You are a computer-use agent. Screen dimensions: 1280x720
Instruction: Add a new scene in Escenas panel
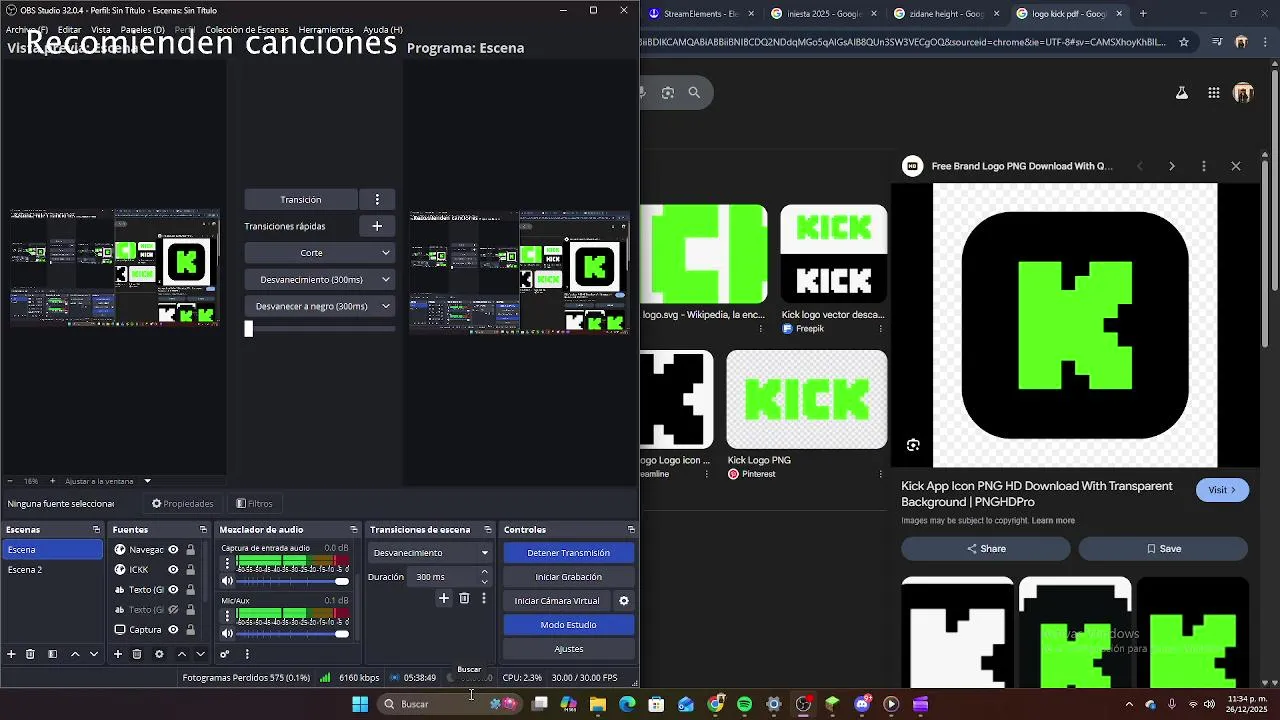pyautogui.click(x=11, y=654)
